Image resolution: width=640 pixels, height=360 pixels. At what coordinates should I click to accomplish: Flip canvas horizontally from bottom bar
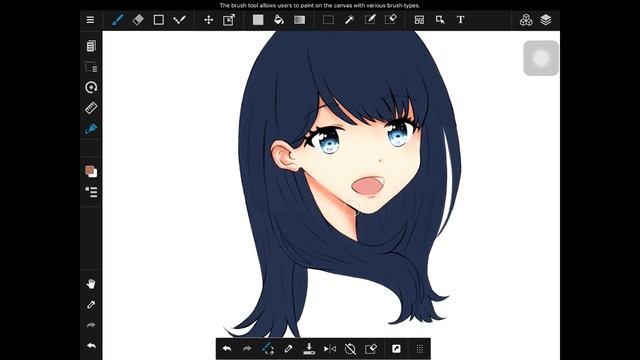330,349
